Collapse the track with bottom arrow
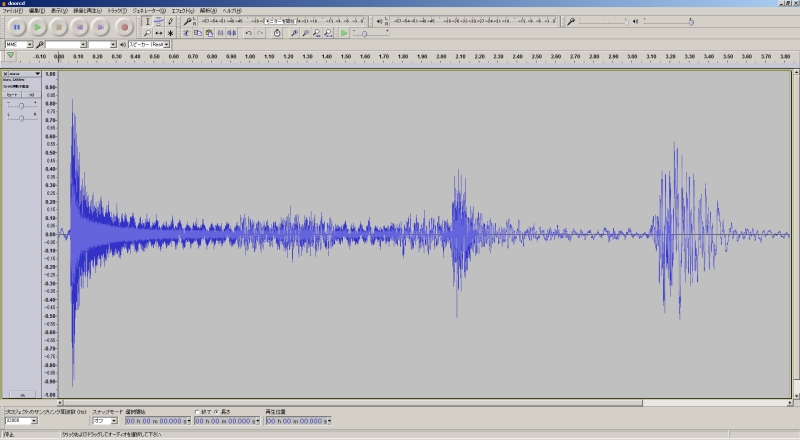 22,395
